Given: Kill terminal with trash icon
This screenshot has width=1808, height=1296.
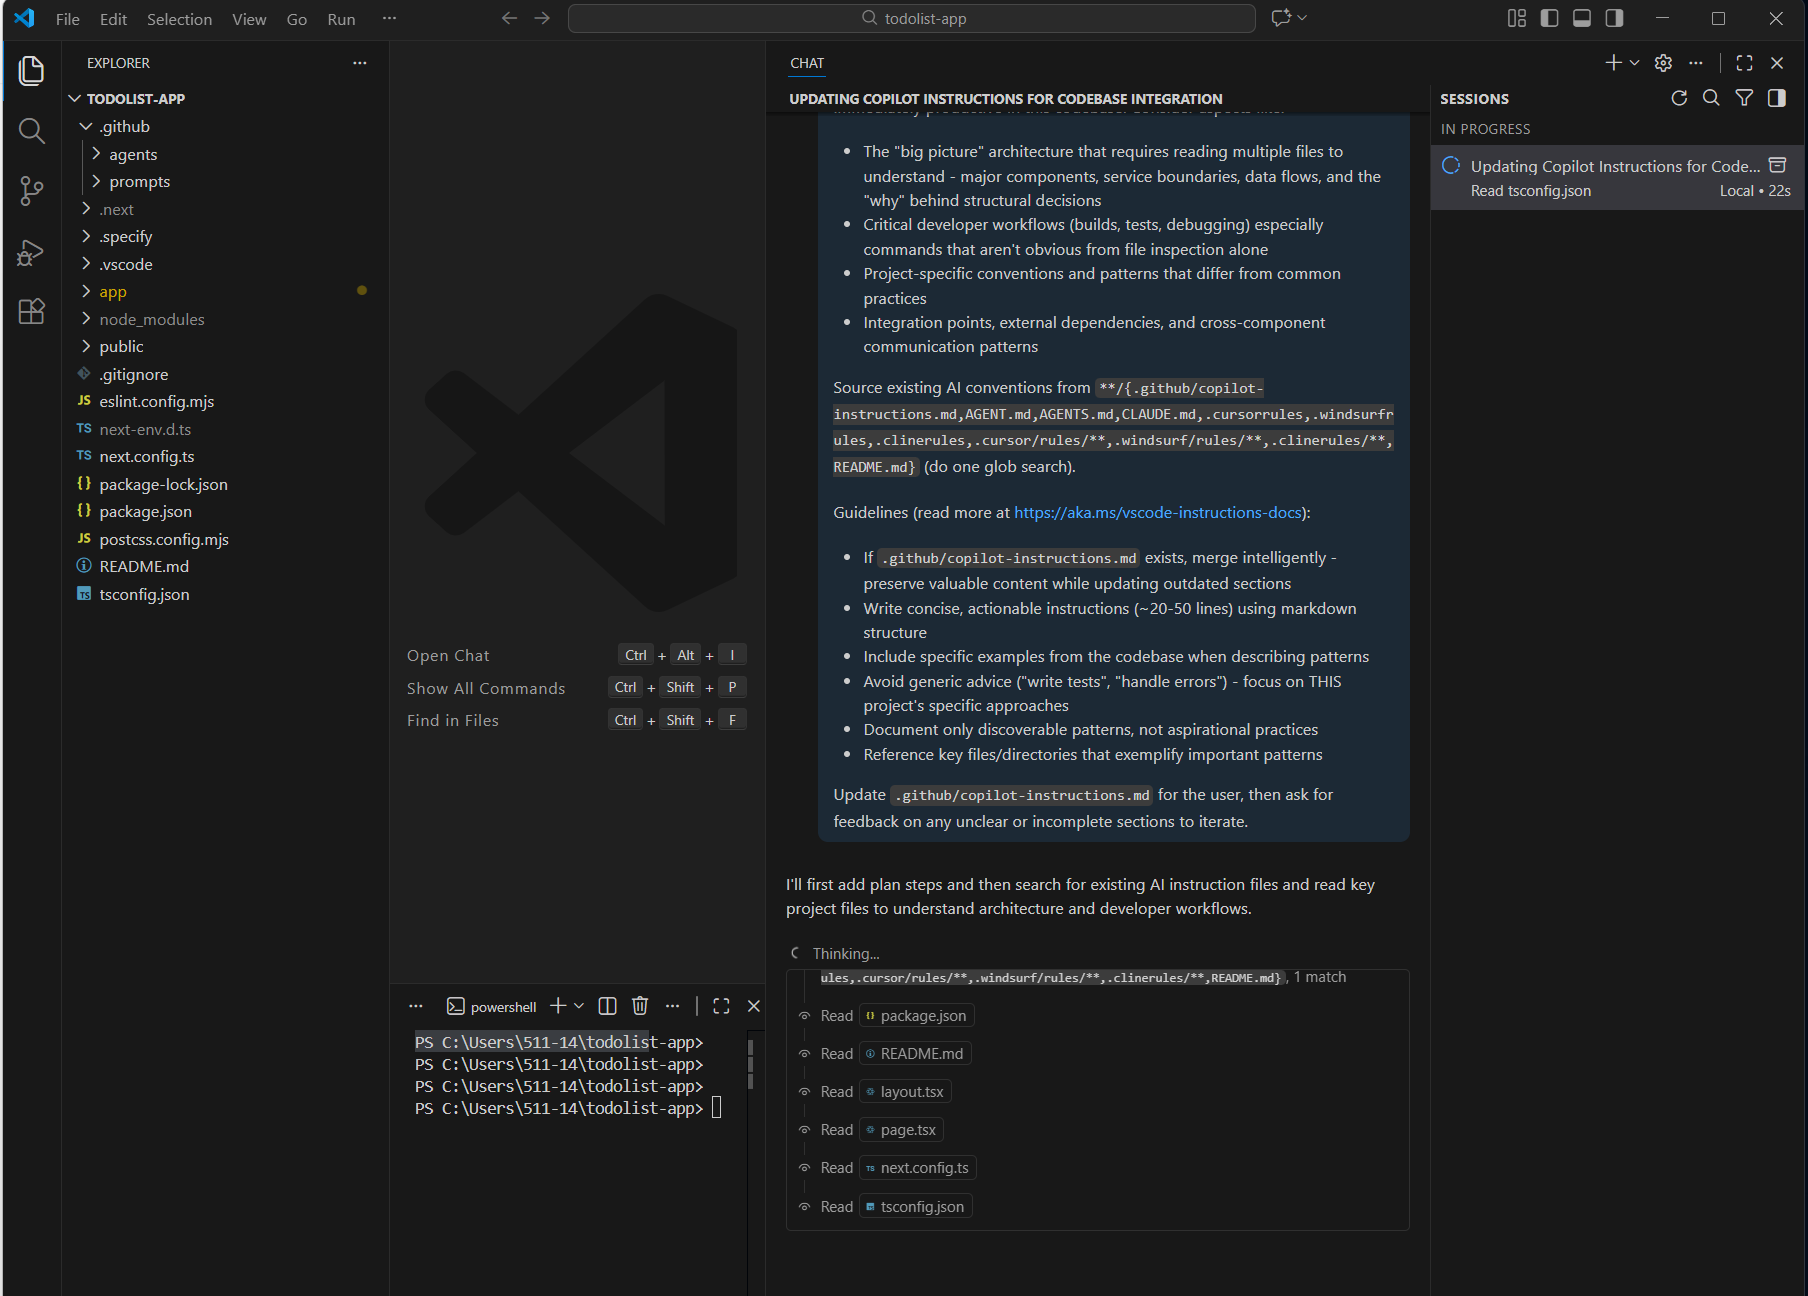Looking at the screenshot, I should pos(640,1006).
